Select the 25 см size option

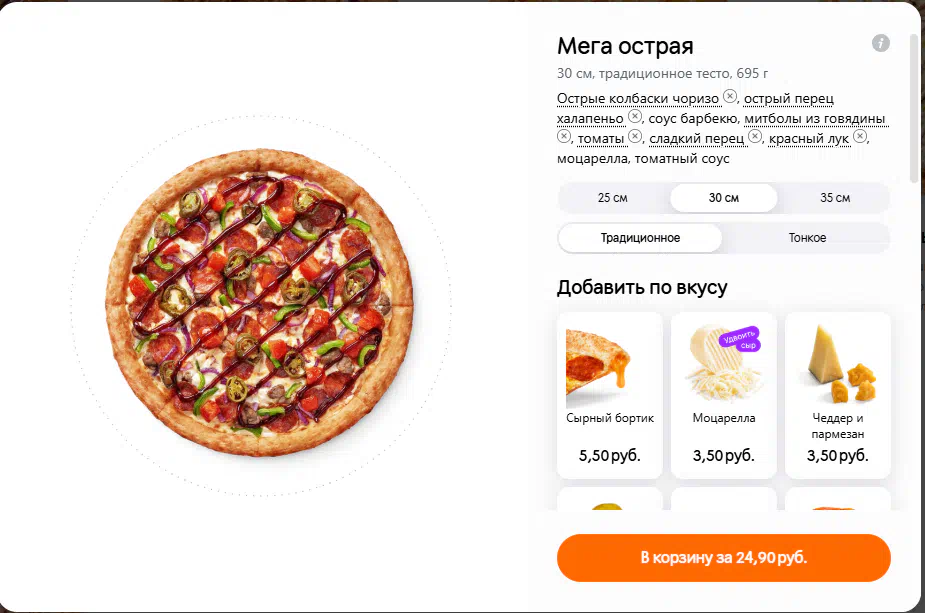click(612, 198)
